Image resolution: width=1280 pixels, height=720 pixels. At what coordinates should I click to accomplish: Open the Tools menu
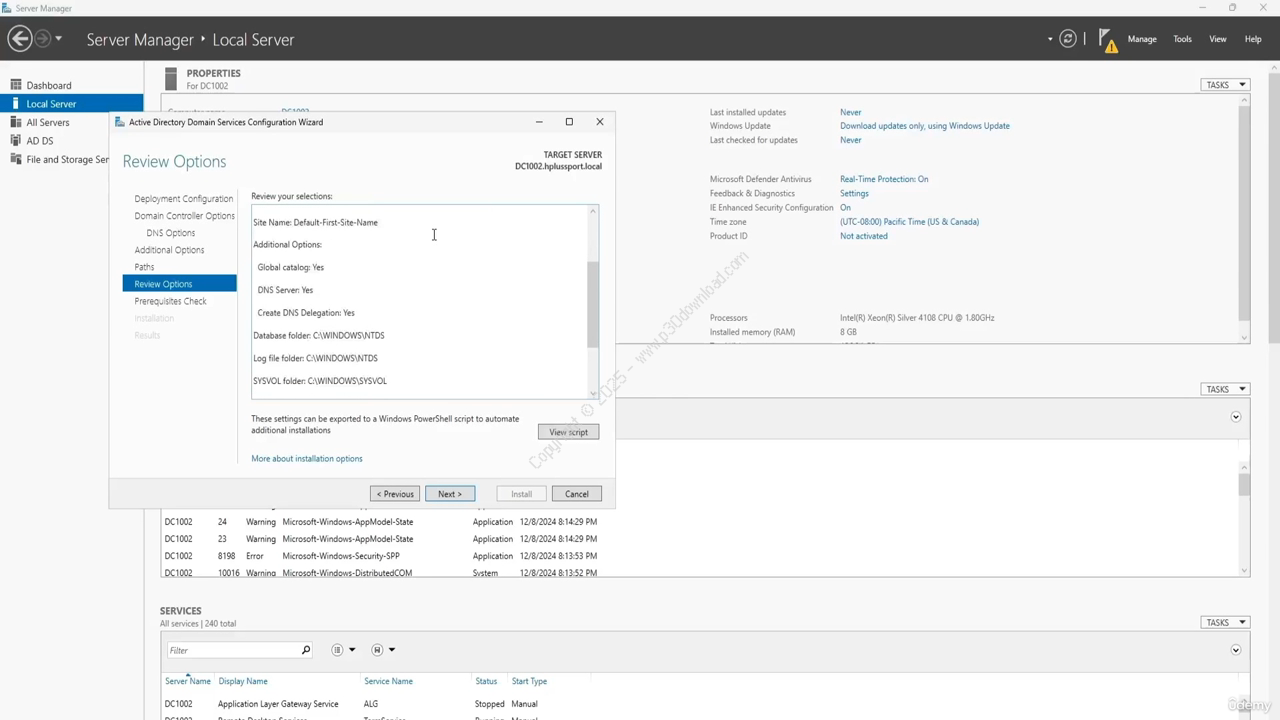pyautogui.click(x=1182, y=39)
